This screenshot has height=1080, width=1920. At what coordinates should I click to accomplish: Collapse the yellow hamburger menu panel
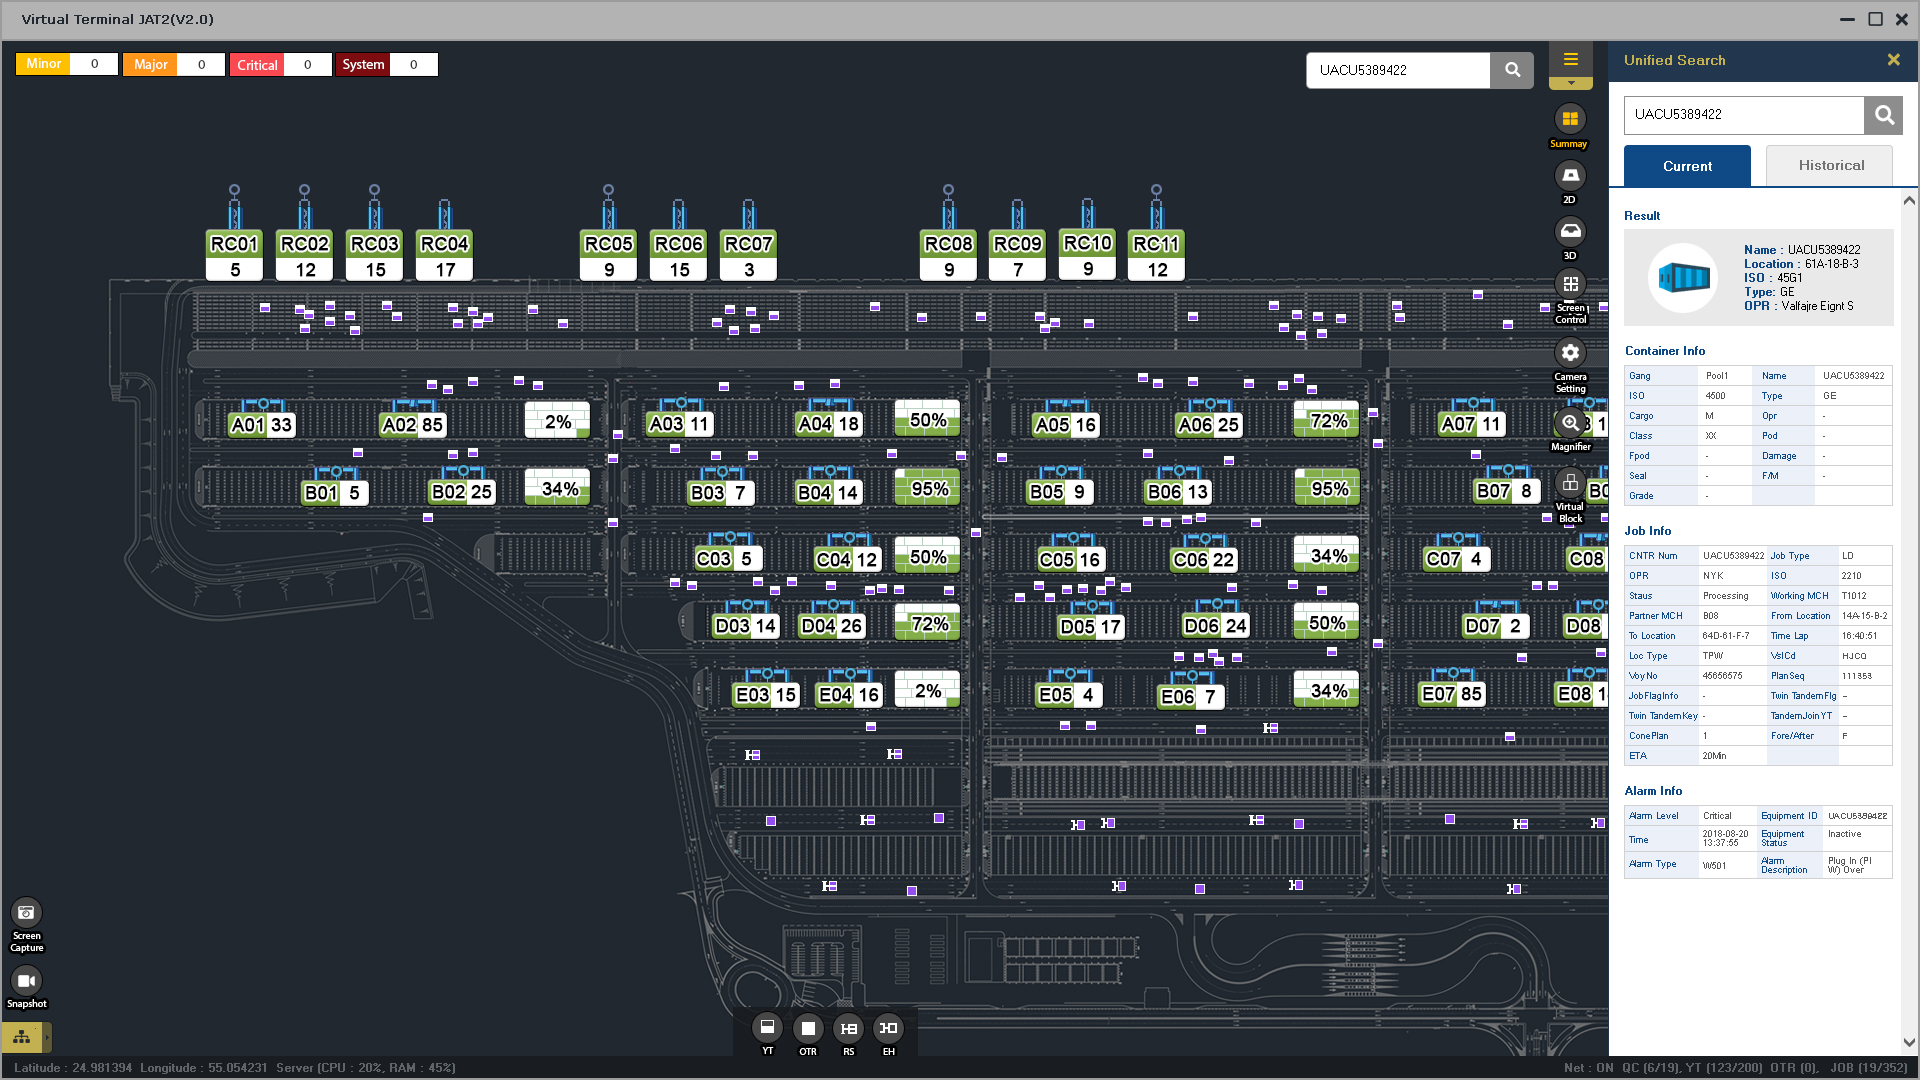tap(1570, 60)
